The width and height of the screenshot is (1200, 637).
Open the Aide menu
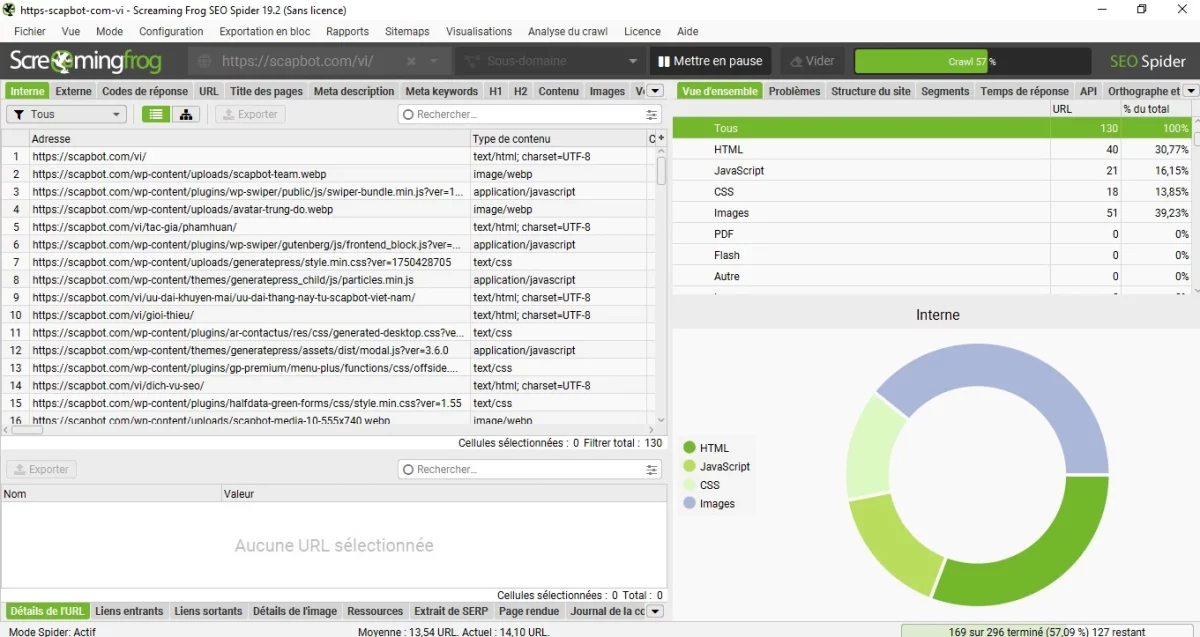[688, 31]
